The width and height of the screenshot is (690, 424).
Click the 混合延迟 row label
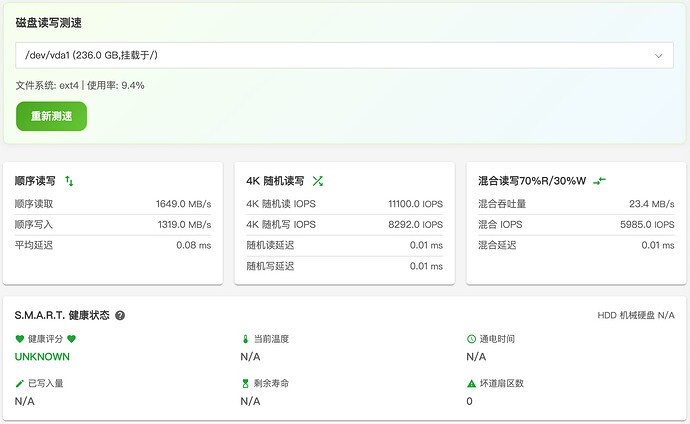pos(497,245)
